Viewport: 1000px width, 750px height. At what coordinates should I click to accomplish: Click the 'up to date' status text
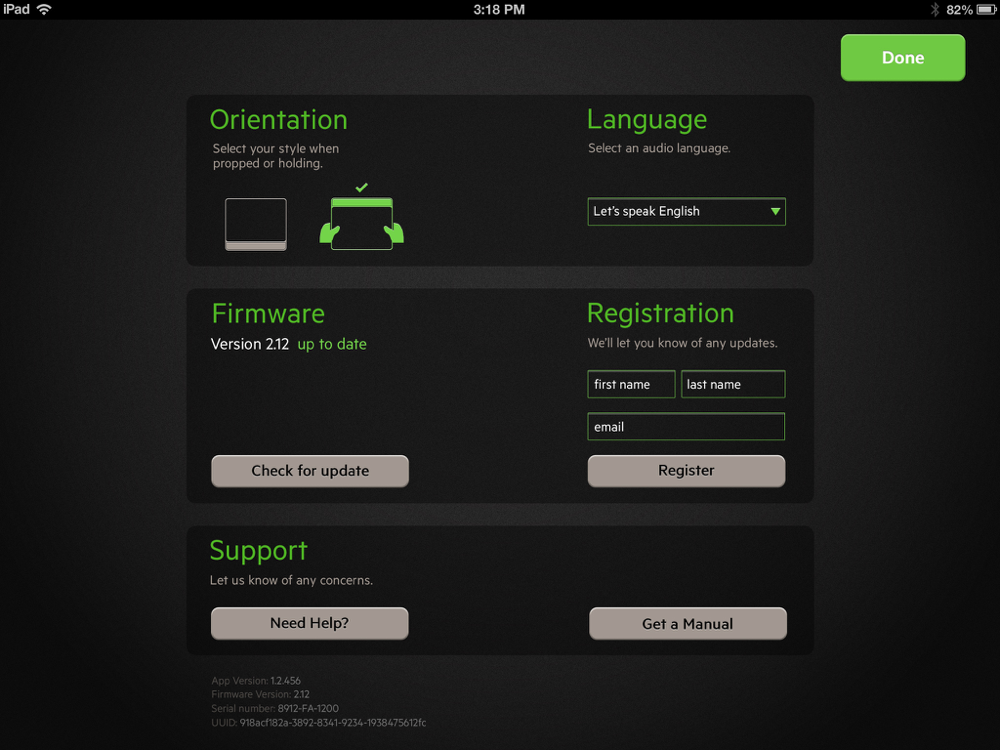coord(332,344)
